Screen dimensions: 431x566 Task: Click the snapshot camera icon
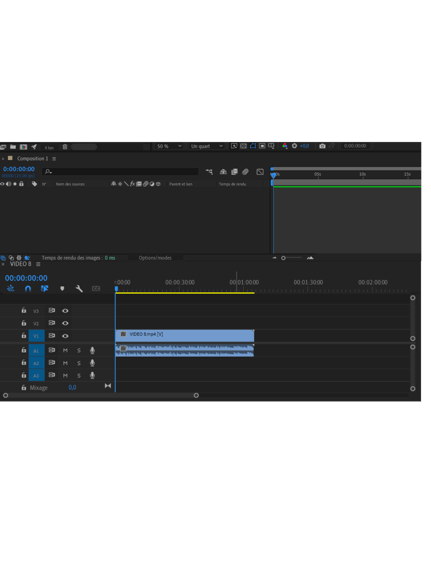point(322,146)
